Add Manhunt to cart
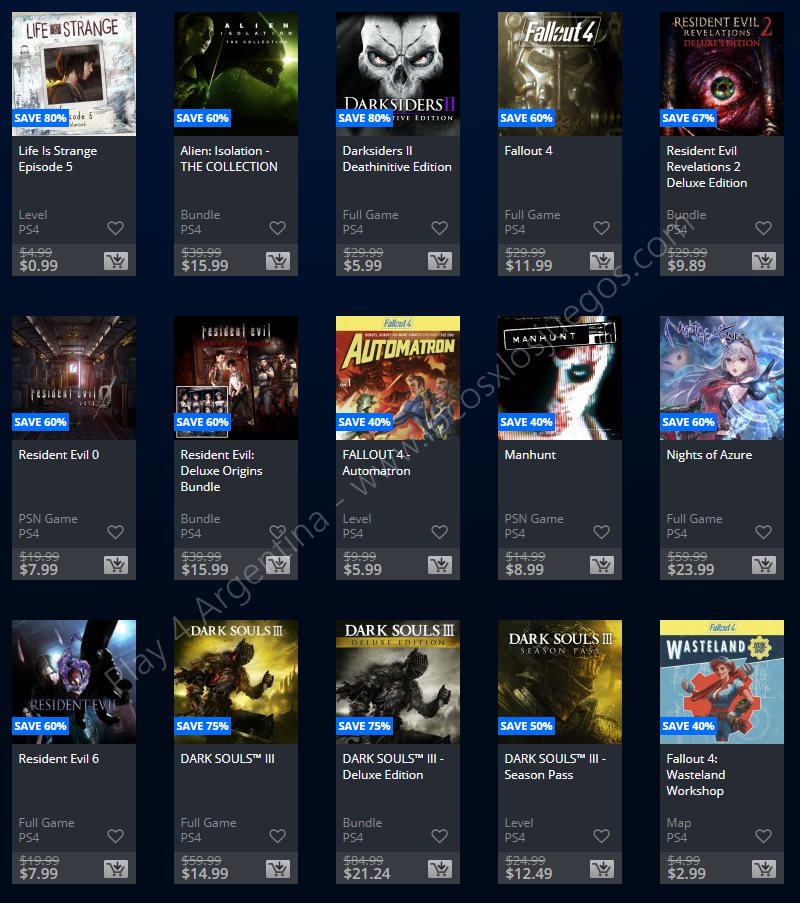This screenshot has height=903, width=800. [x=602, y=565]
